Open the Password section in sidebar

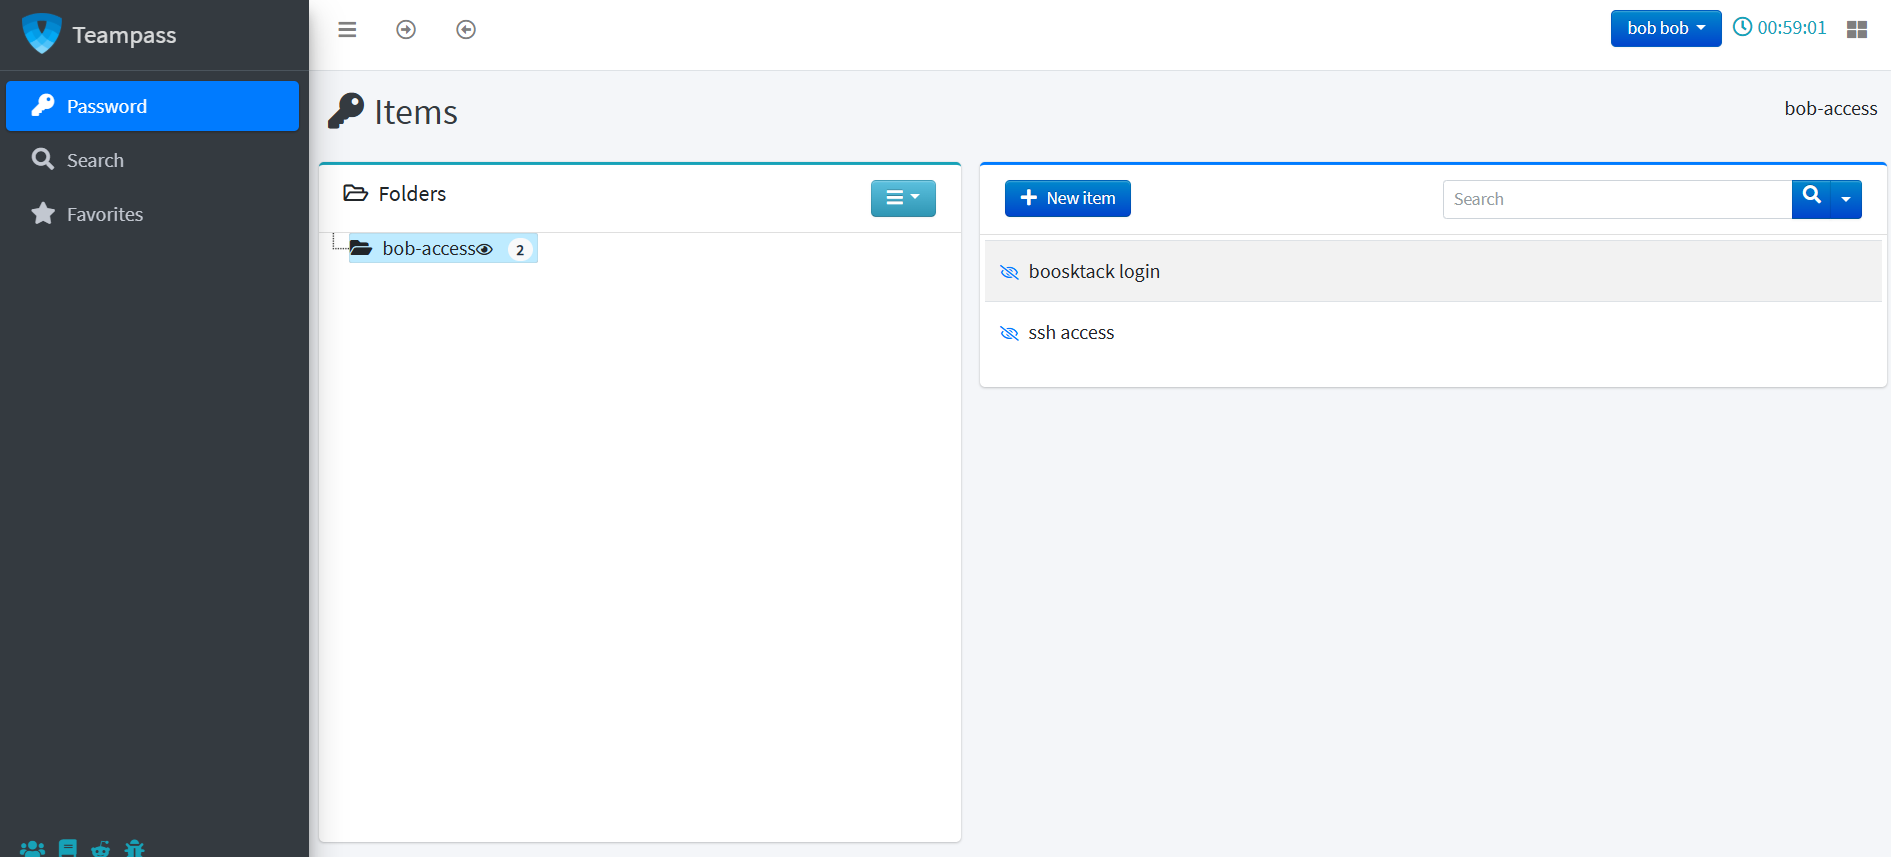coord(152,106)
